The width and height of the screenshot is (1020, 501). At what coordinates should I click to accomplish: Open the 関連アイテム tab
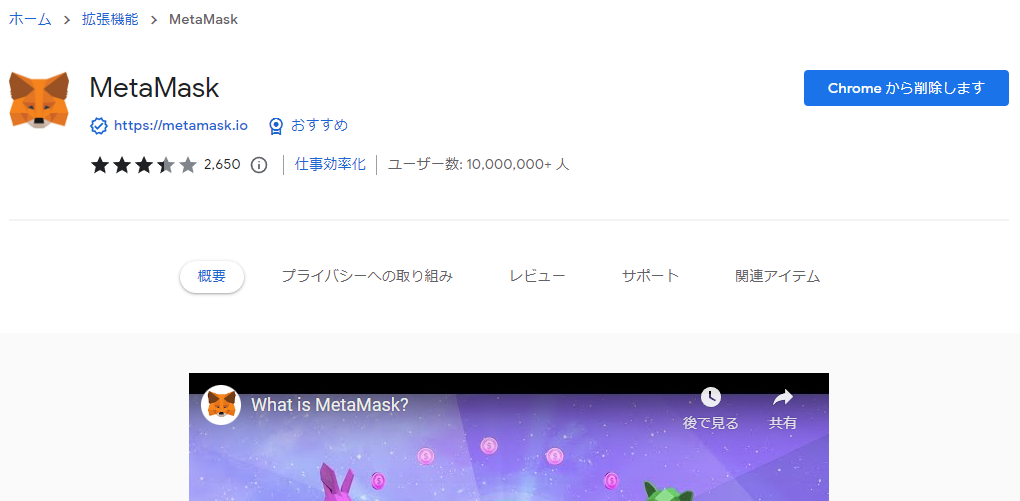pyautogui.click(x=777, y=277)
